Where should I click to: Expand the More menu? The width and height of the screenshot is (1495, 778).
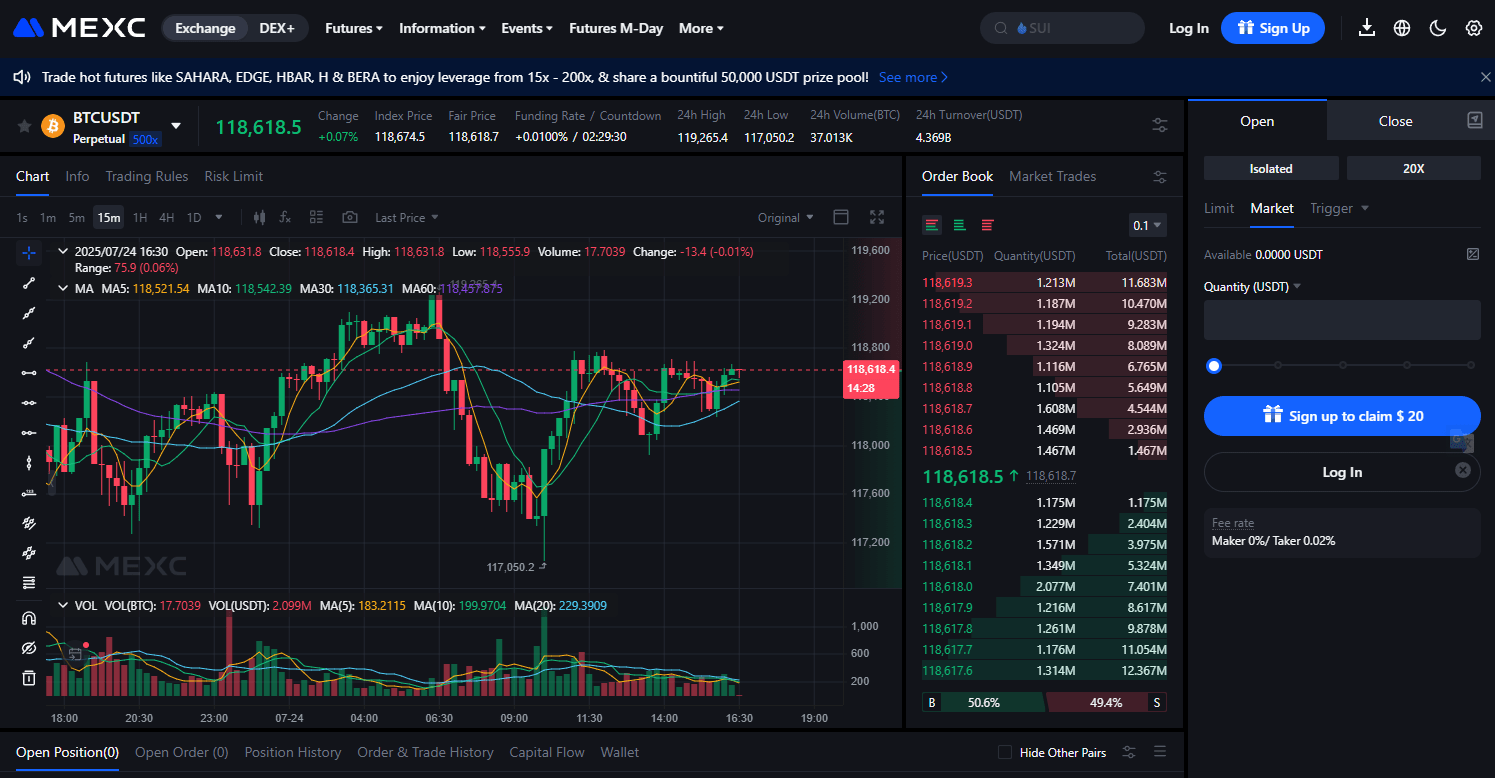coord(701,28)
